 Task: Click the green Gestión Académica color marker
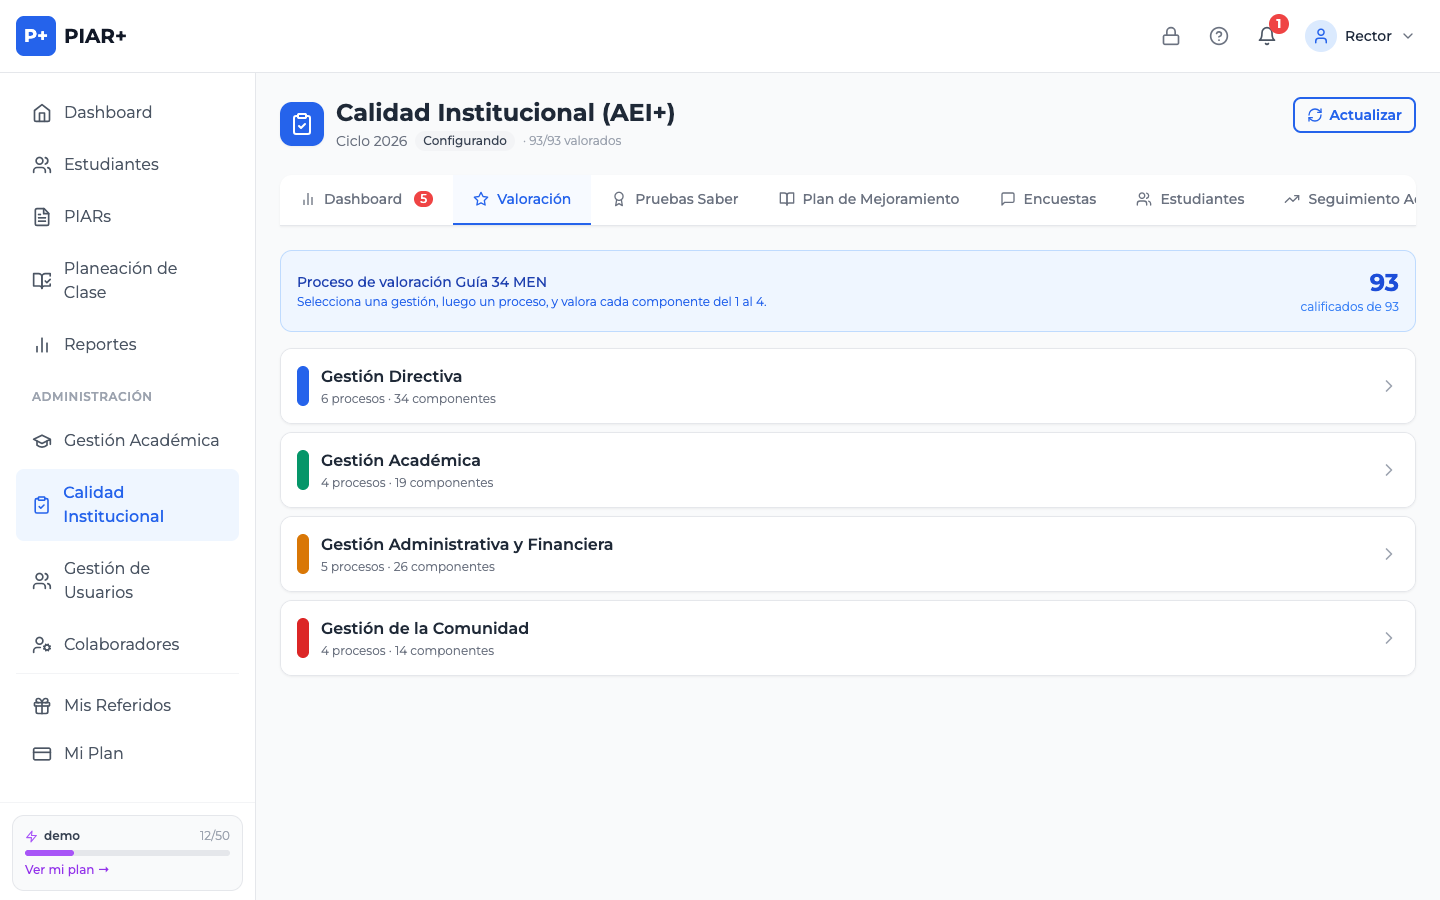tap(303, 470)
